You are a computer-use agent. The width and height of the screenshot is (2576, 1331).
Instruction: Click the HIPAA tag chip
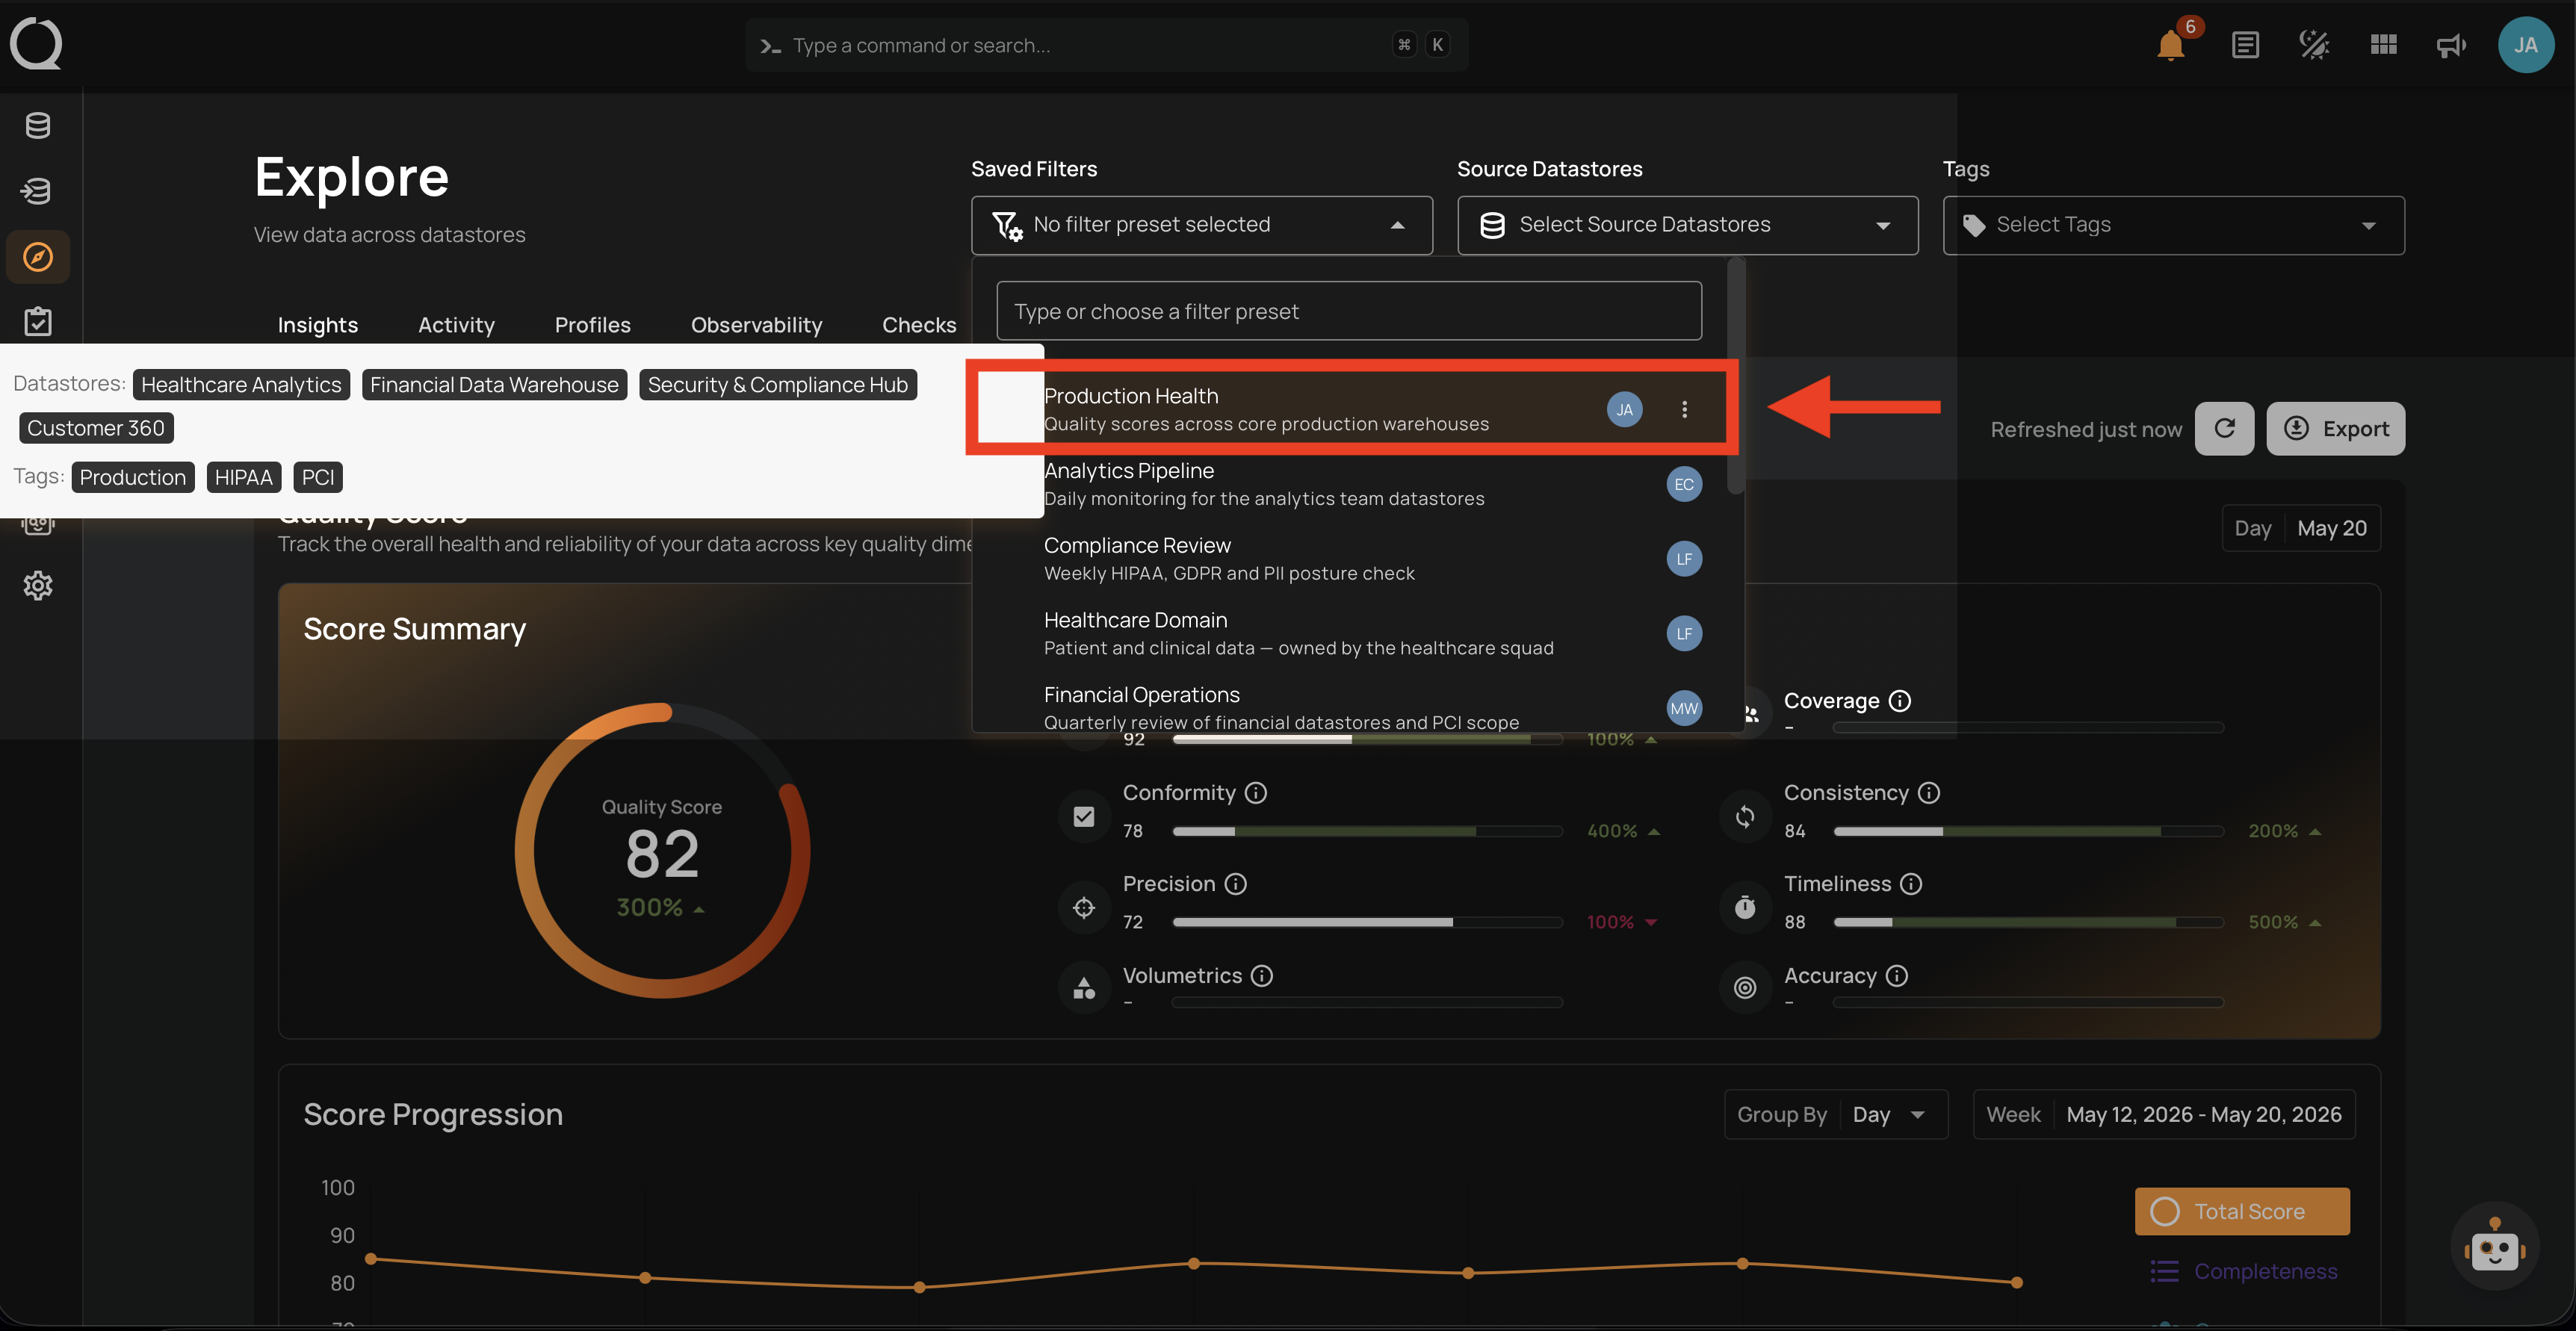click(243, 477)
